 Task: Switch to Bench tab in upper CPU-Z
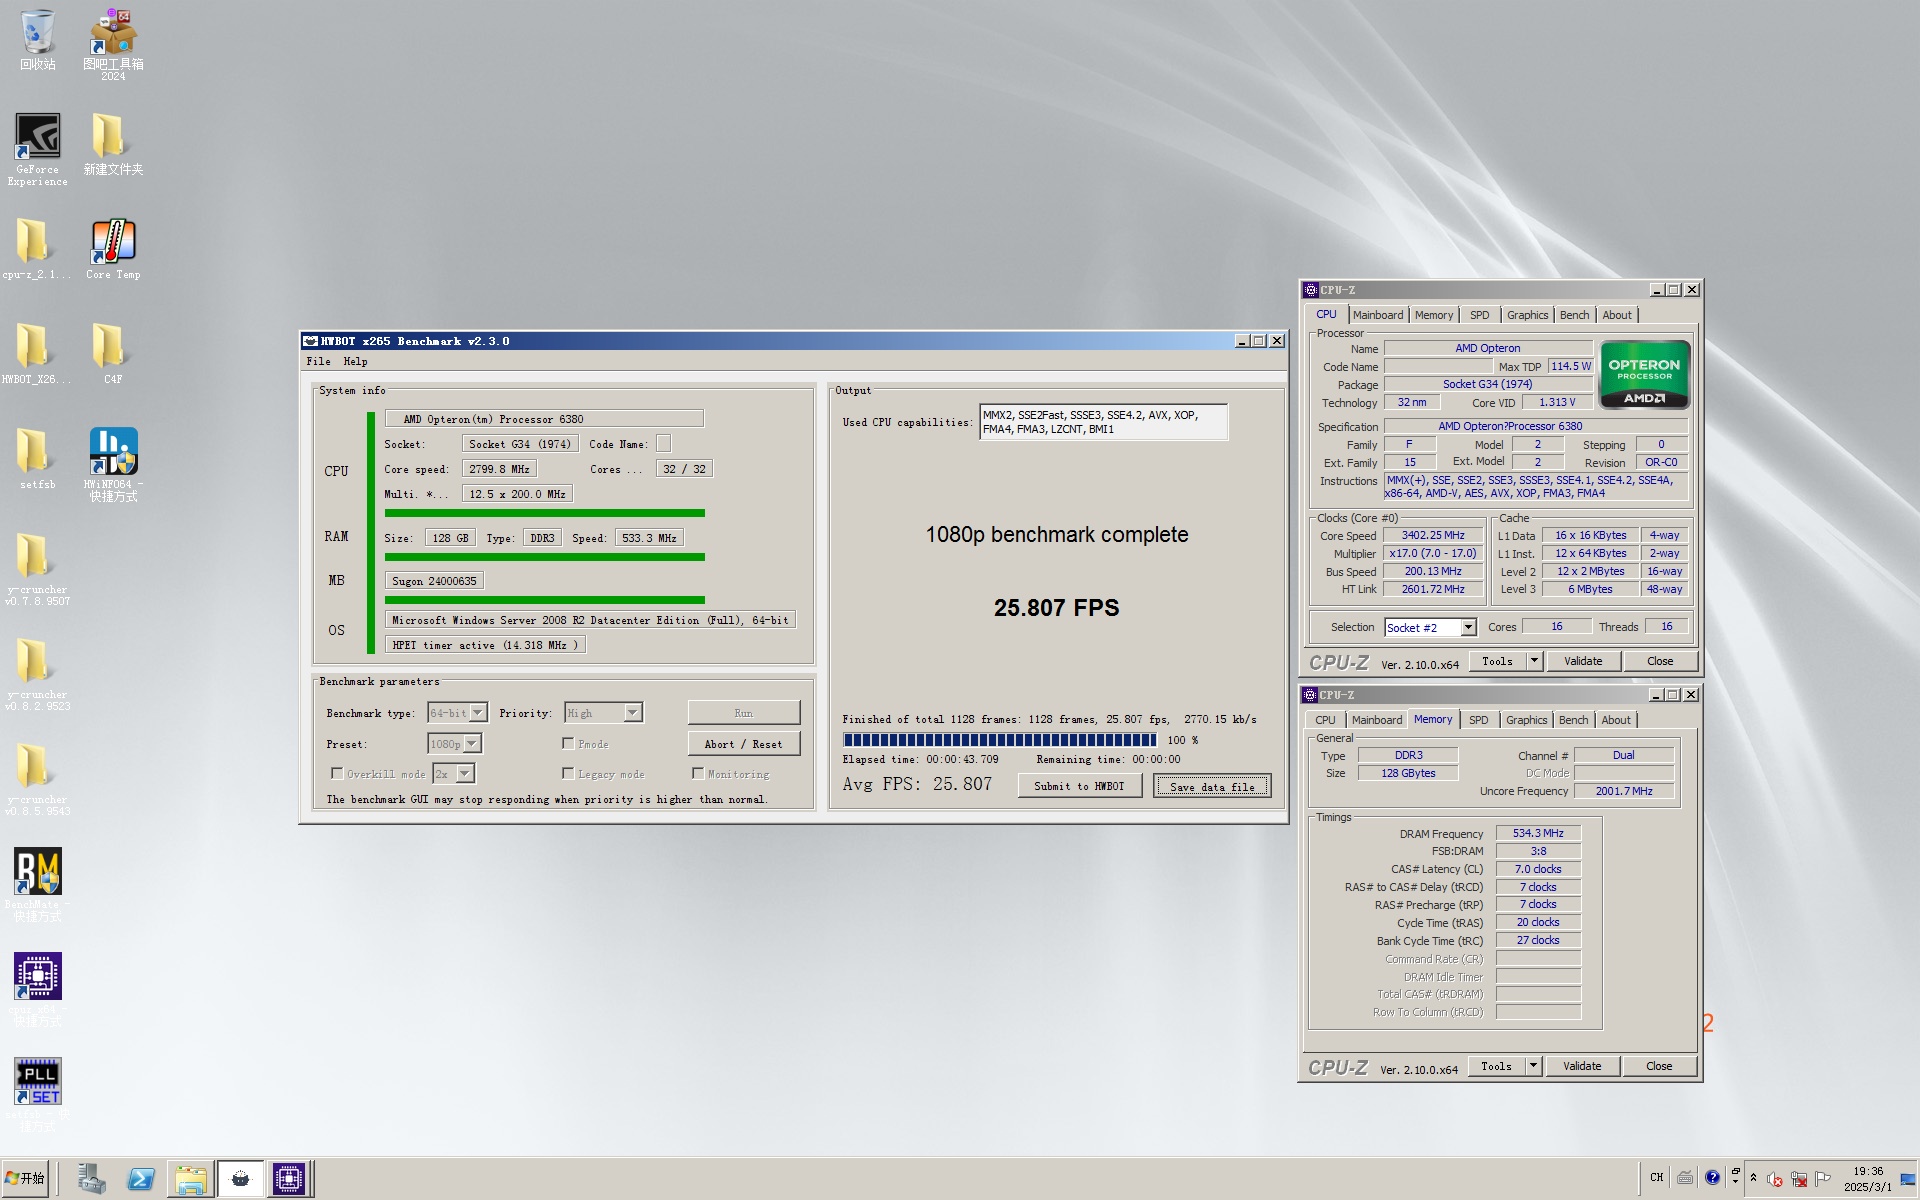click(x=1574, y=315)
